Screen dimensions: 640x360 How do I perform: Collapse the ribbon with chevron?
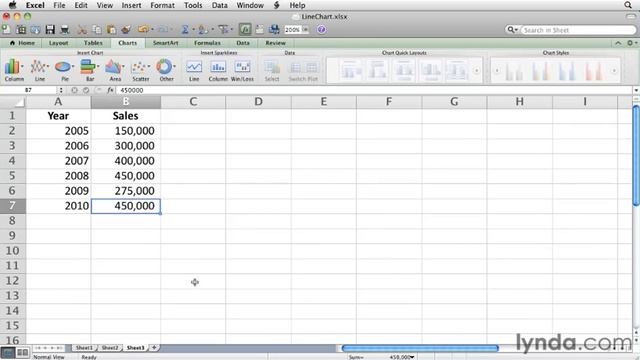point(618,43)
